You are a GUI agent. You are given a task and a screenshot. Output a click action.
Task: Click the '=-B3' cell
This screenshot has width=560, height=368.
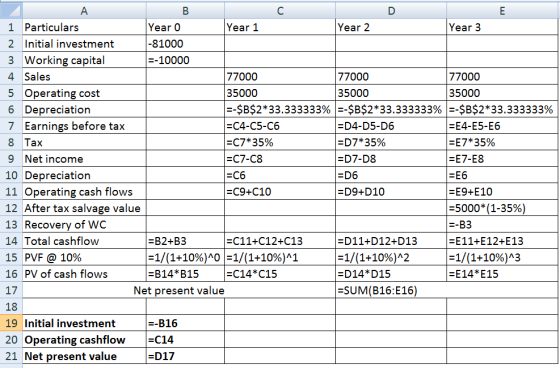502,224
